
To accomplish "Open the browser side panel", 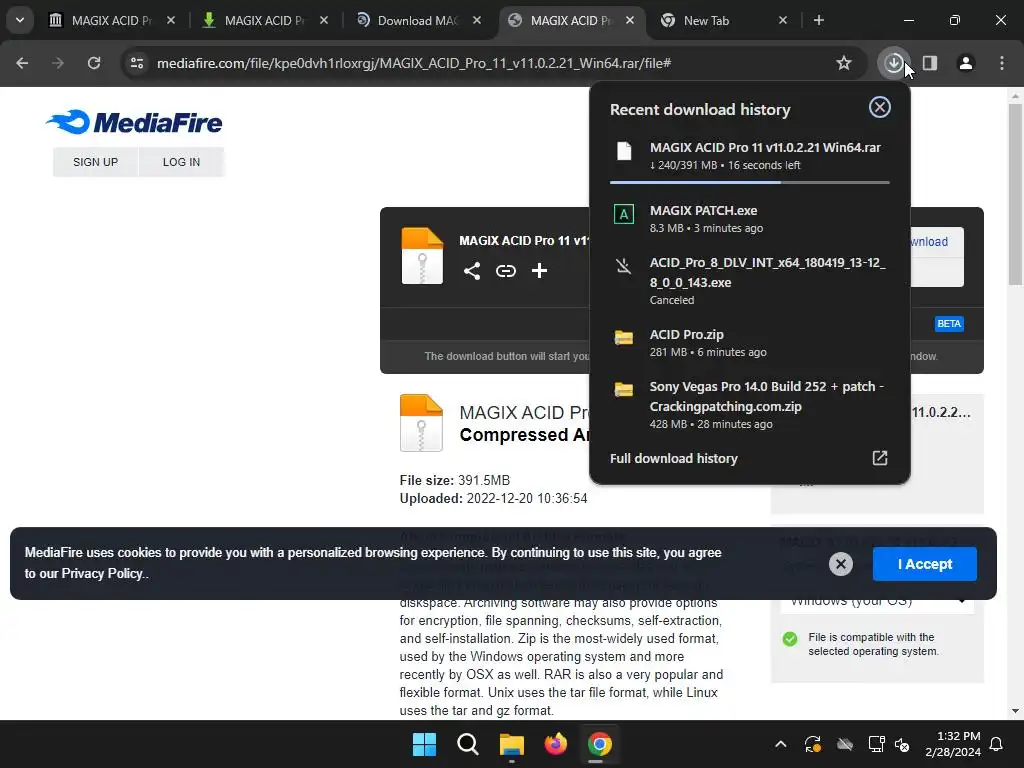I will [930, 63].
